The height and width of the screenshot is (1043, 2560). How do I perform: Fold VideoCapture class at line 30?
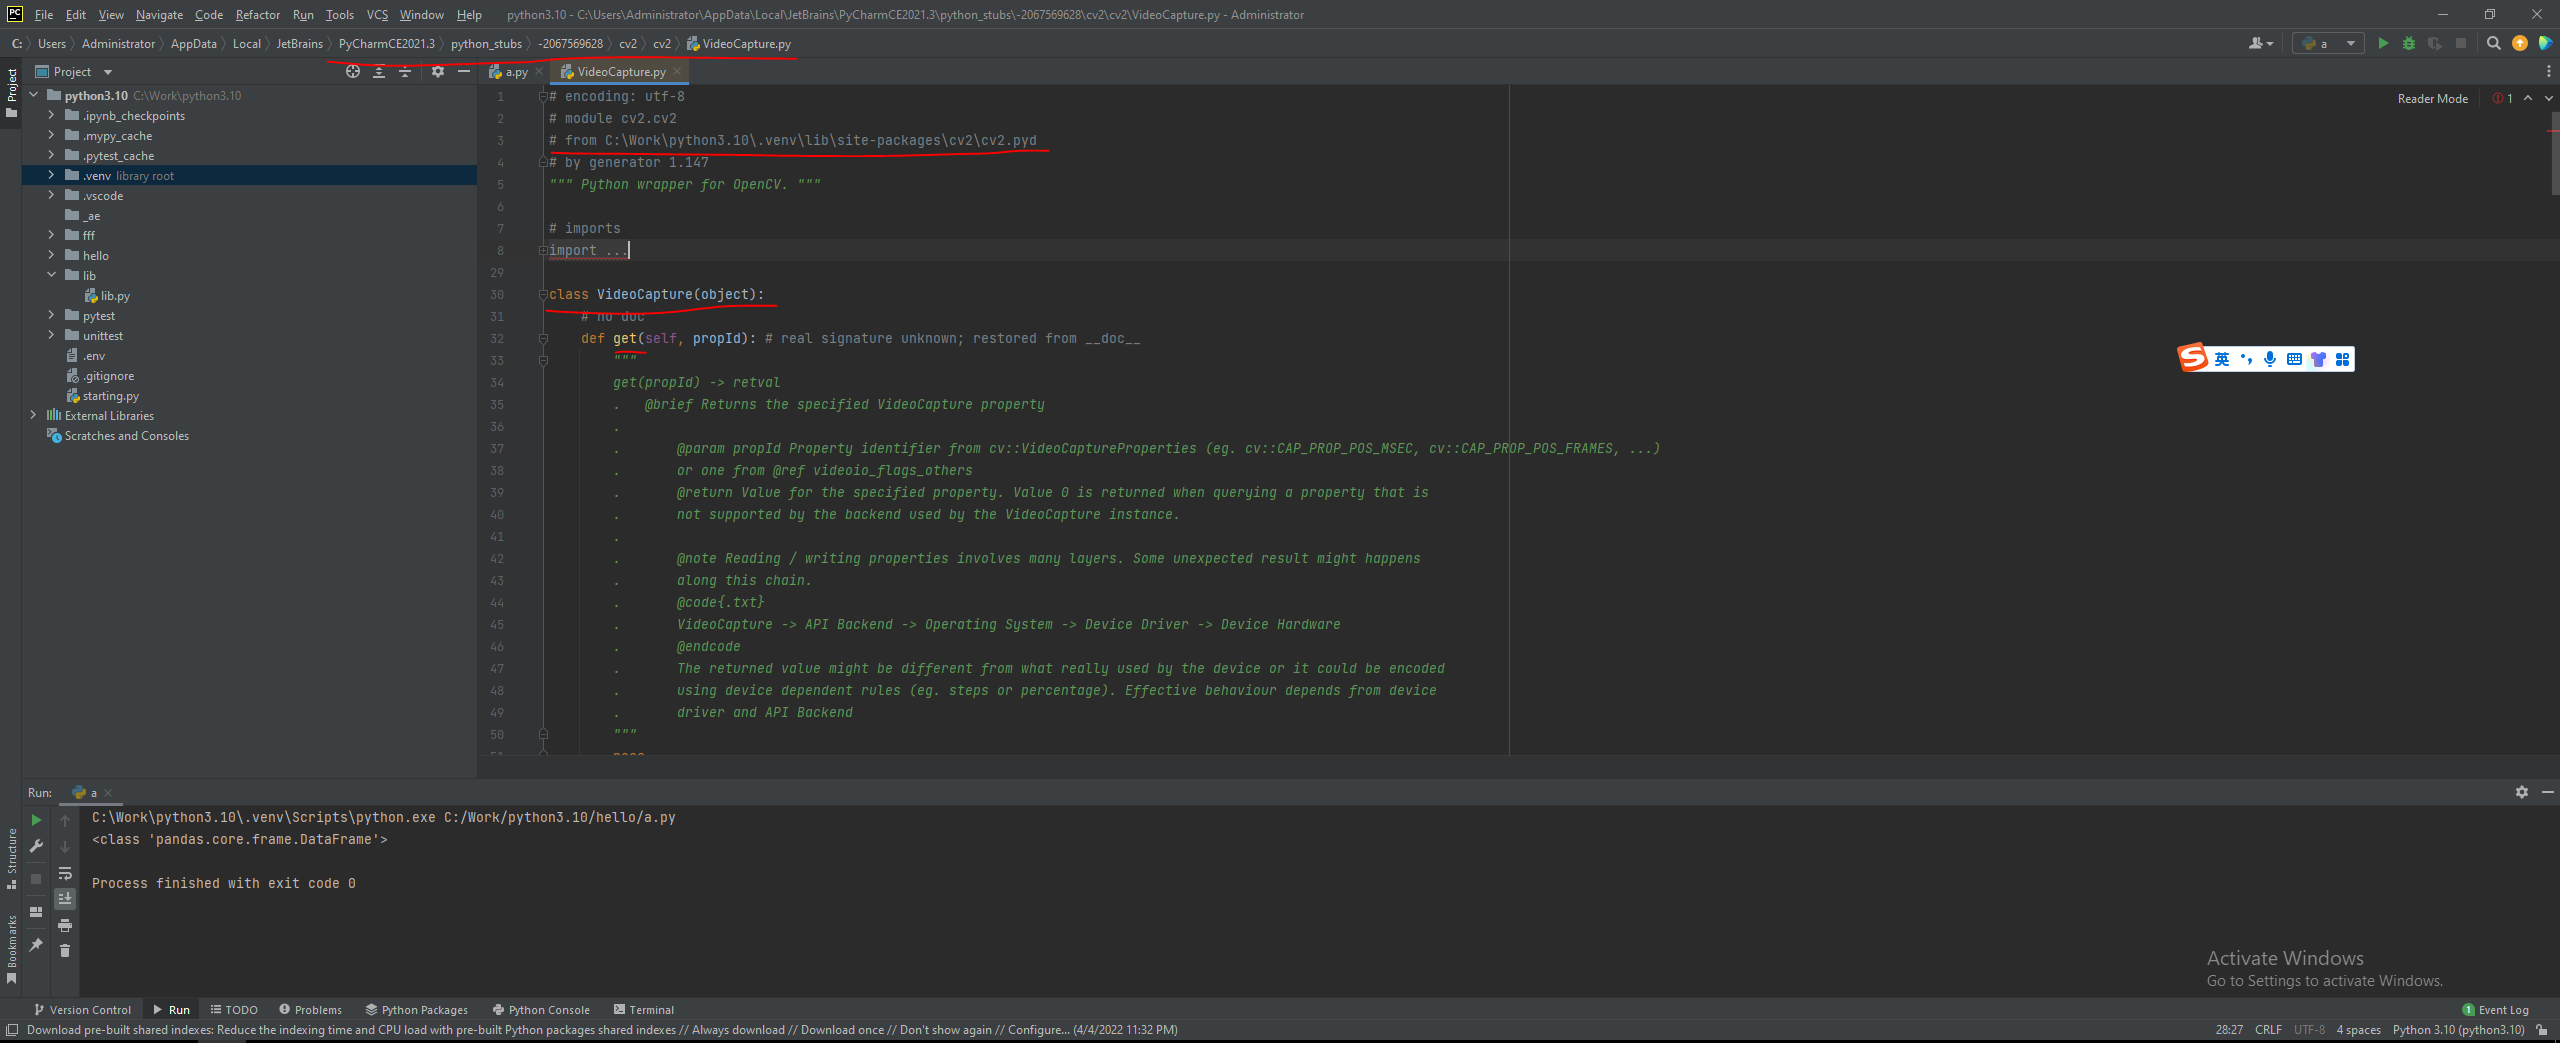click(x=543, y=294)
